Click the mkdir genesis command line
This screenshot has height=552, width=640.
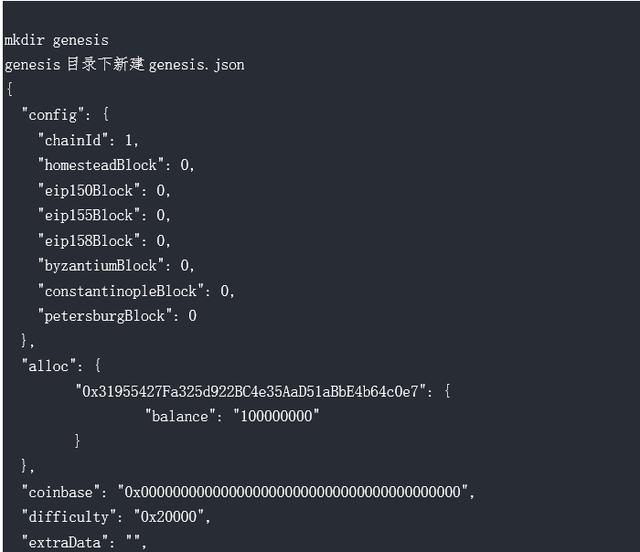[56, 40]
